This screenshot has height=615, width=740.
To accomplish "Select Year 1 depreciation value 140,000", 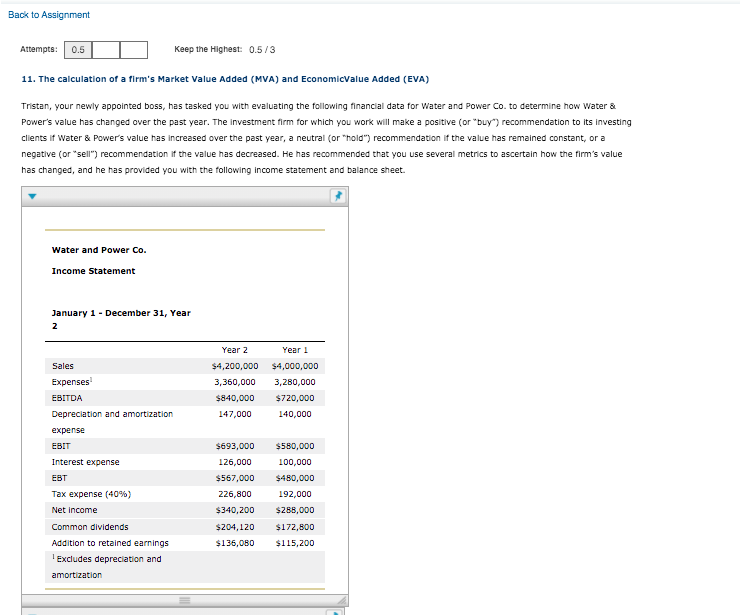I will [x=295, y=414].
